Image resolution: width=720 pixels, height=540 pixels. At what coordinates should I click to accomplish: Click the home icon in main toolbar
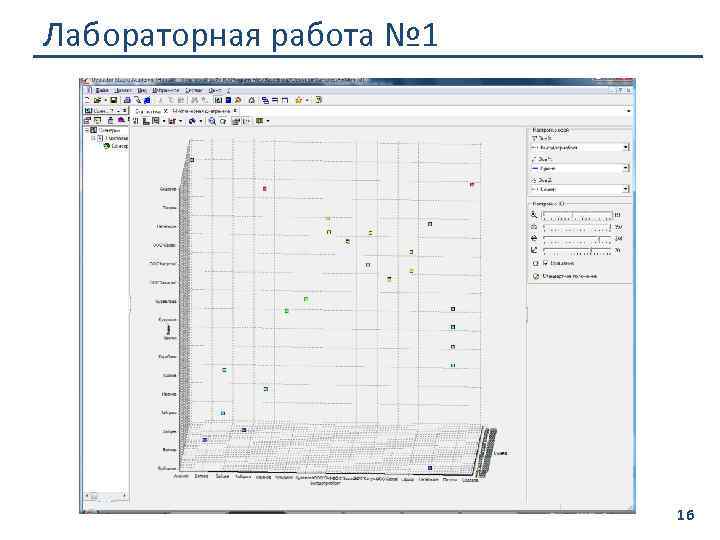(252, 100)
